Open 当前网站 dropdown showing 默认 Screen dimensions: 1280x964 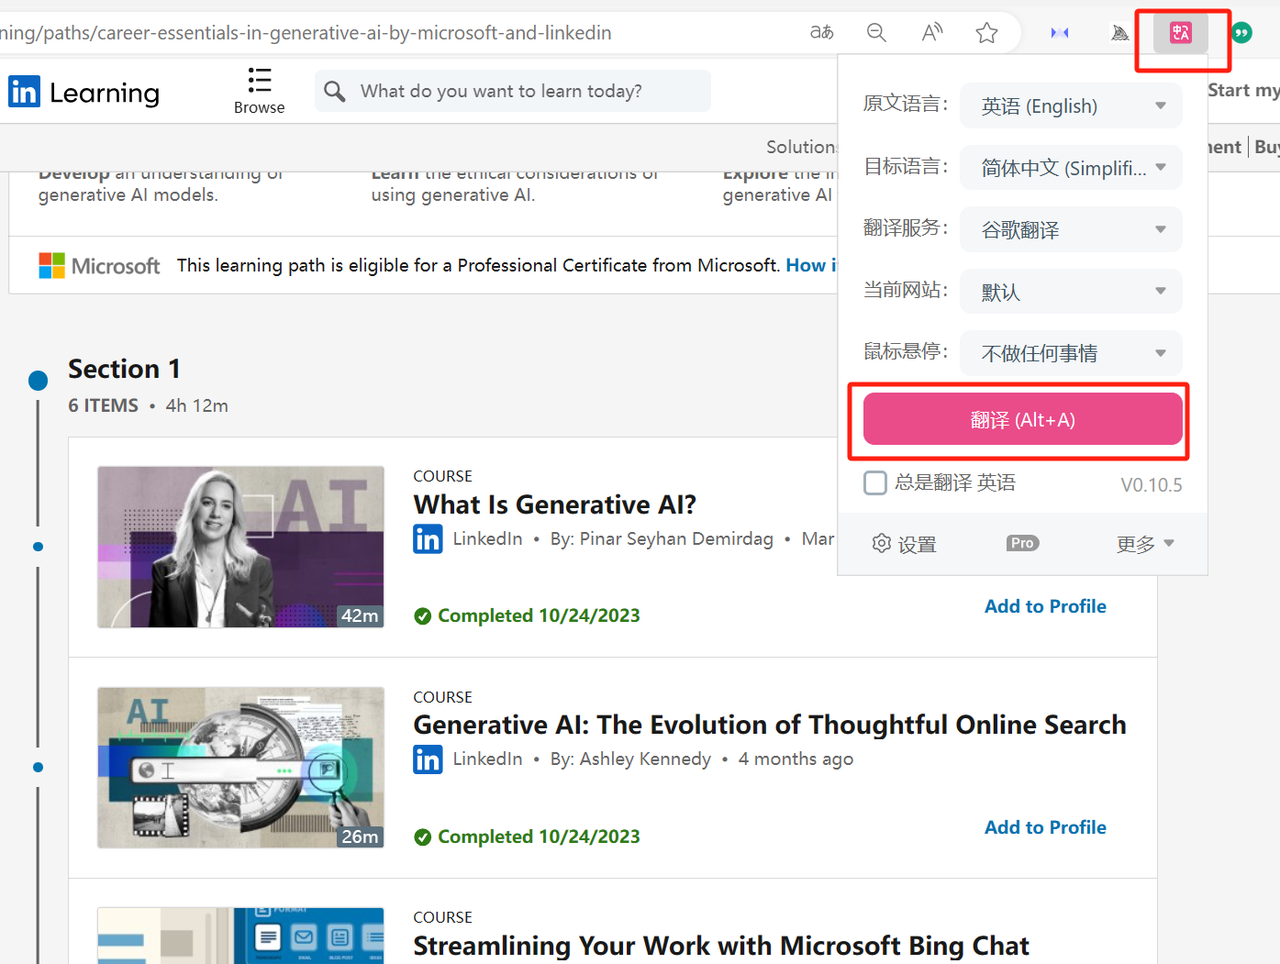coord(1071,292)
